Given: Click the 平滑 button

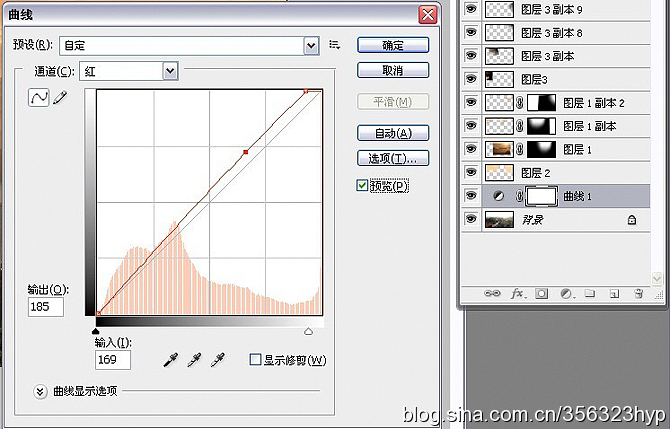Looking at the screenshot, I should (x=393, y=102).
